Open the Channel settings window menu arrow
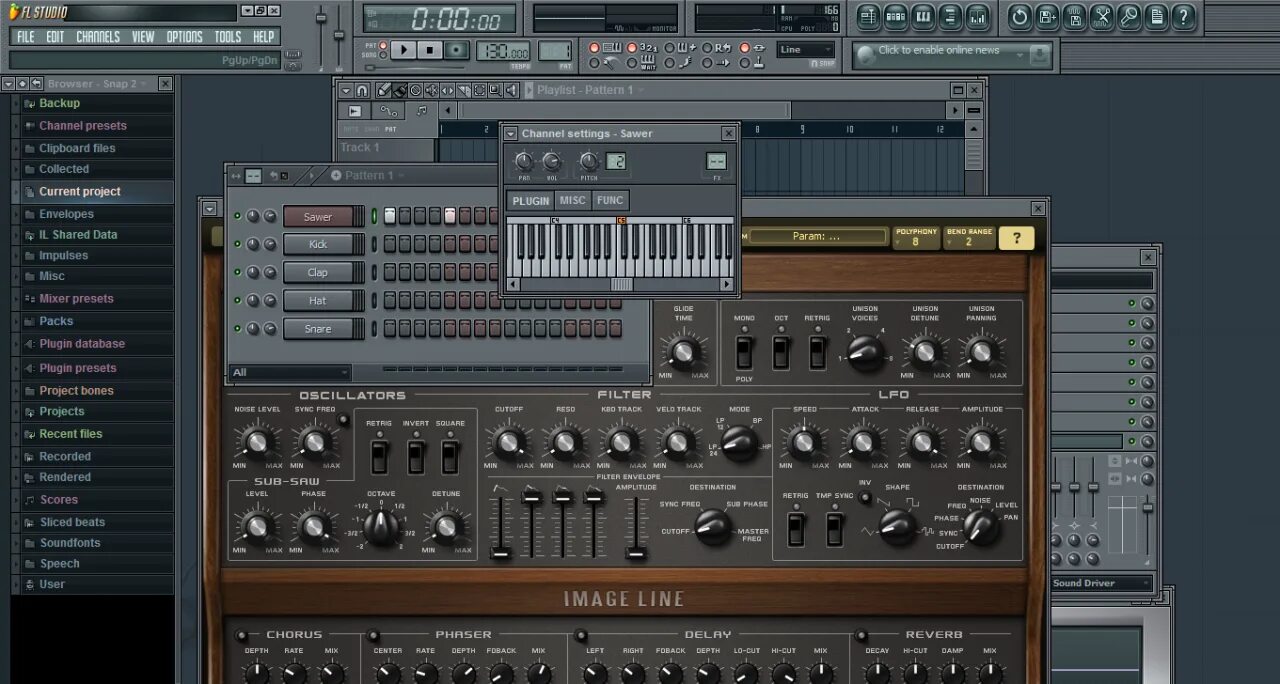 510,133
